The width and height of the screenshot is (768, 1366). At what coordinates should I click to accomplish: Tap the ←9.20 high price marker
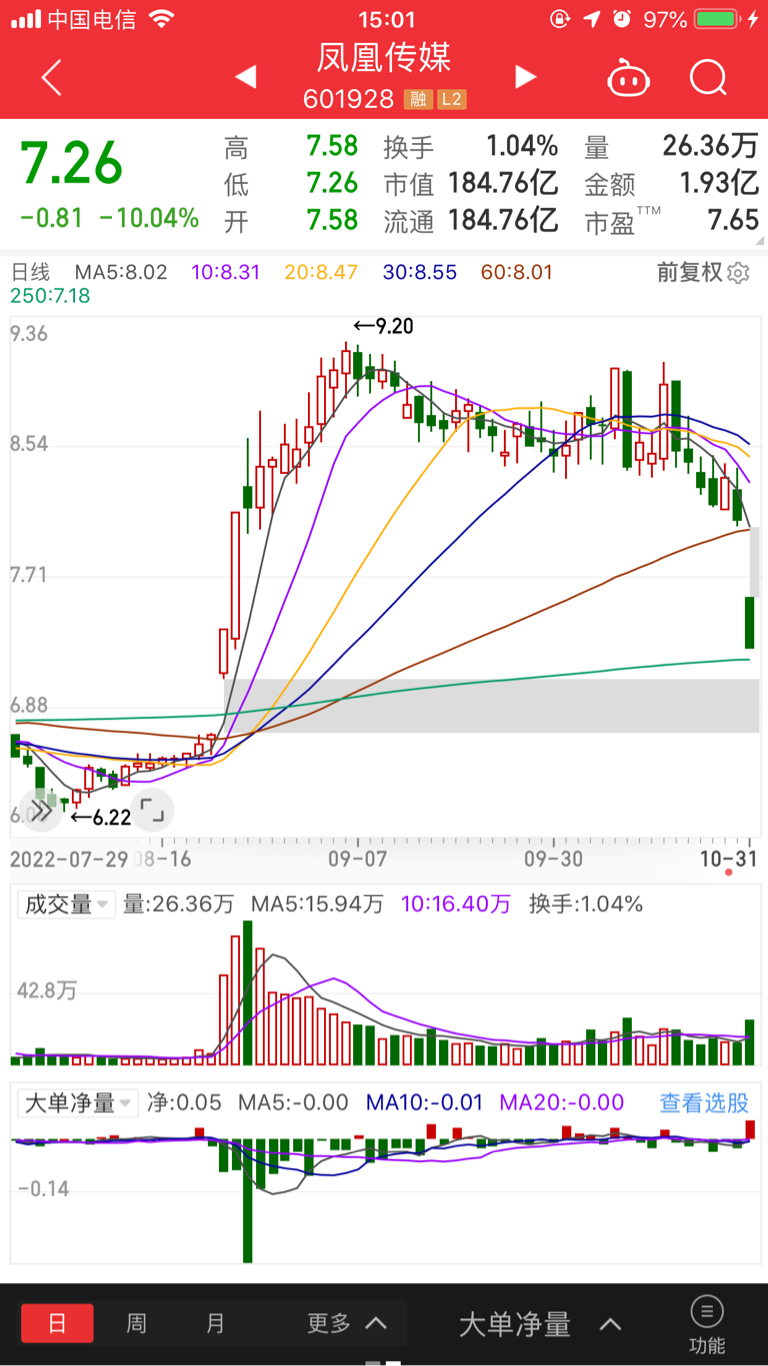tap(383, 325)
